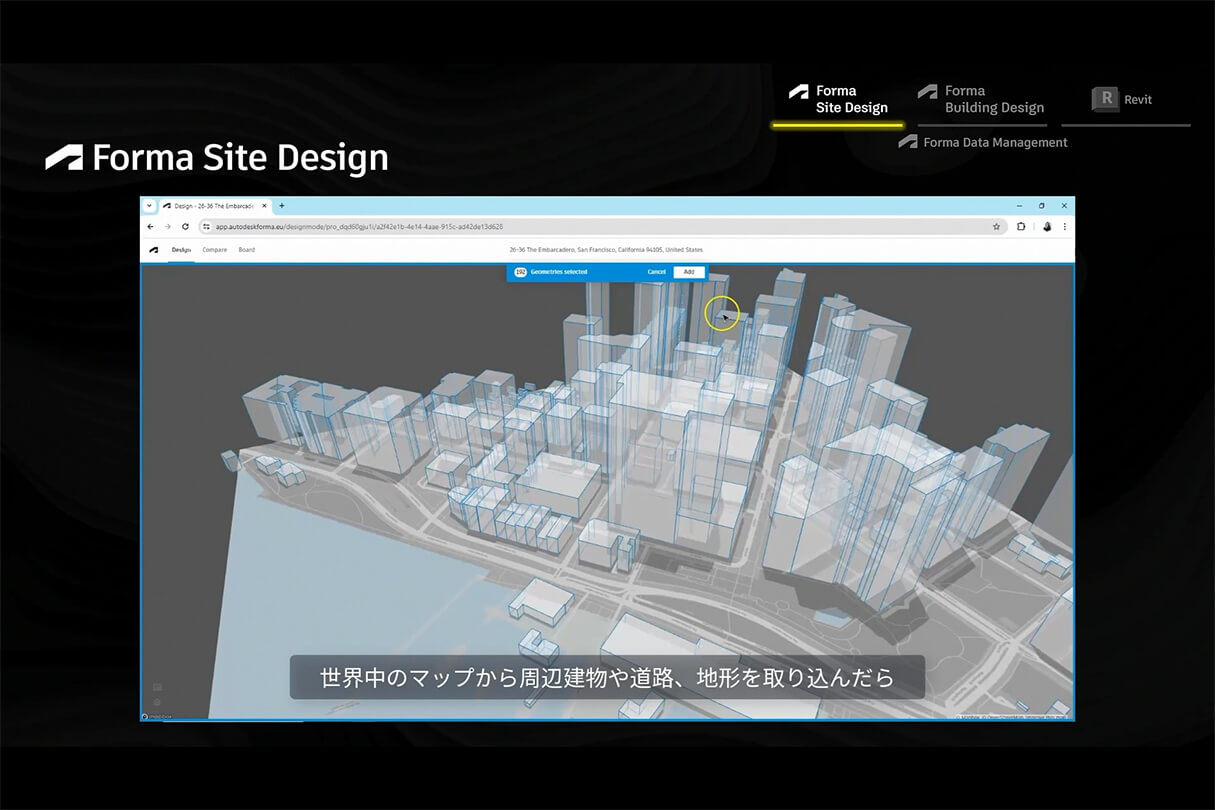The image size is (1215, 810).
Task: Maximize the browser window
Action: pyautogui.click(x=1041, y=205)
